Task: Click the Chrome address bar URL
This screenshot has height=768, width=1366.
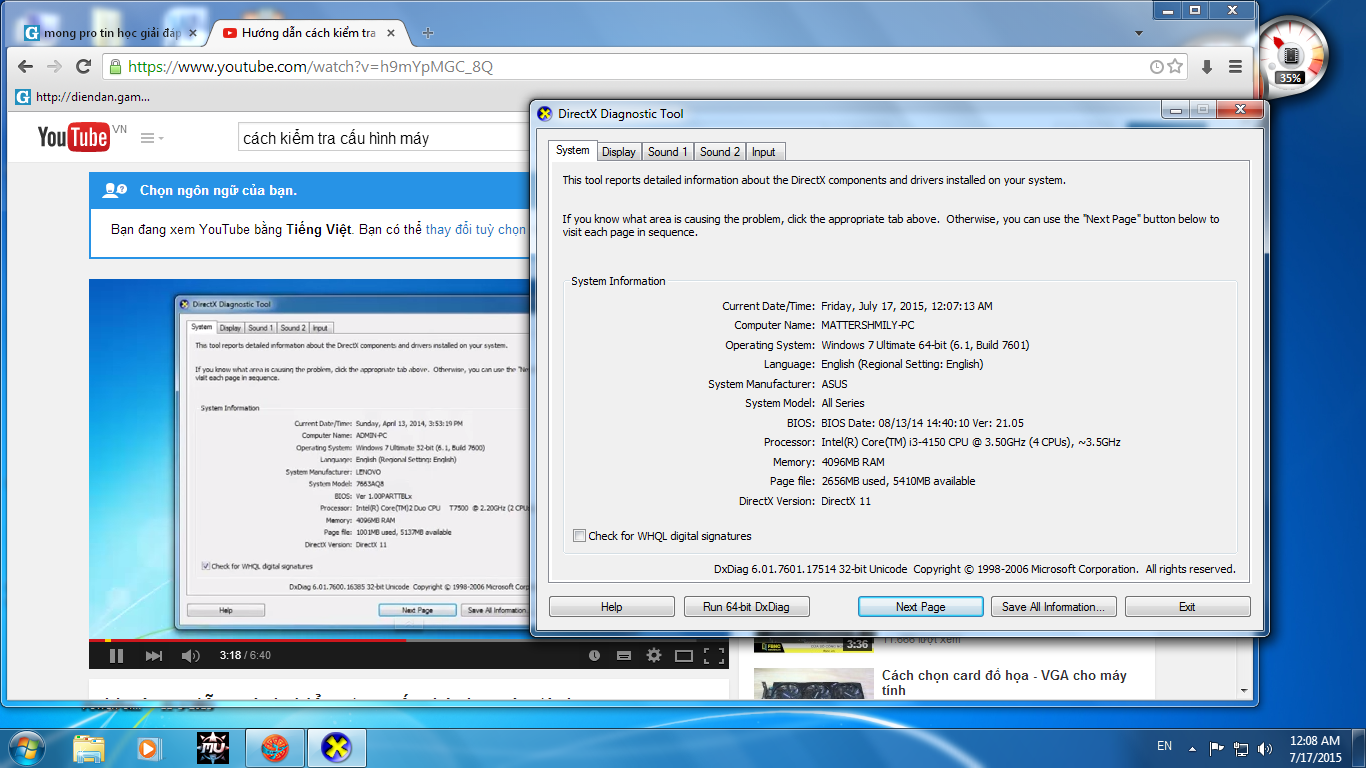Action: coord(311,67)
